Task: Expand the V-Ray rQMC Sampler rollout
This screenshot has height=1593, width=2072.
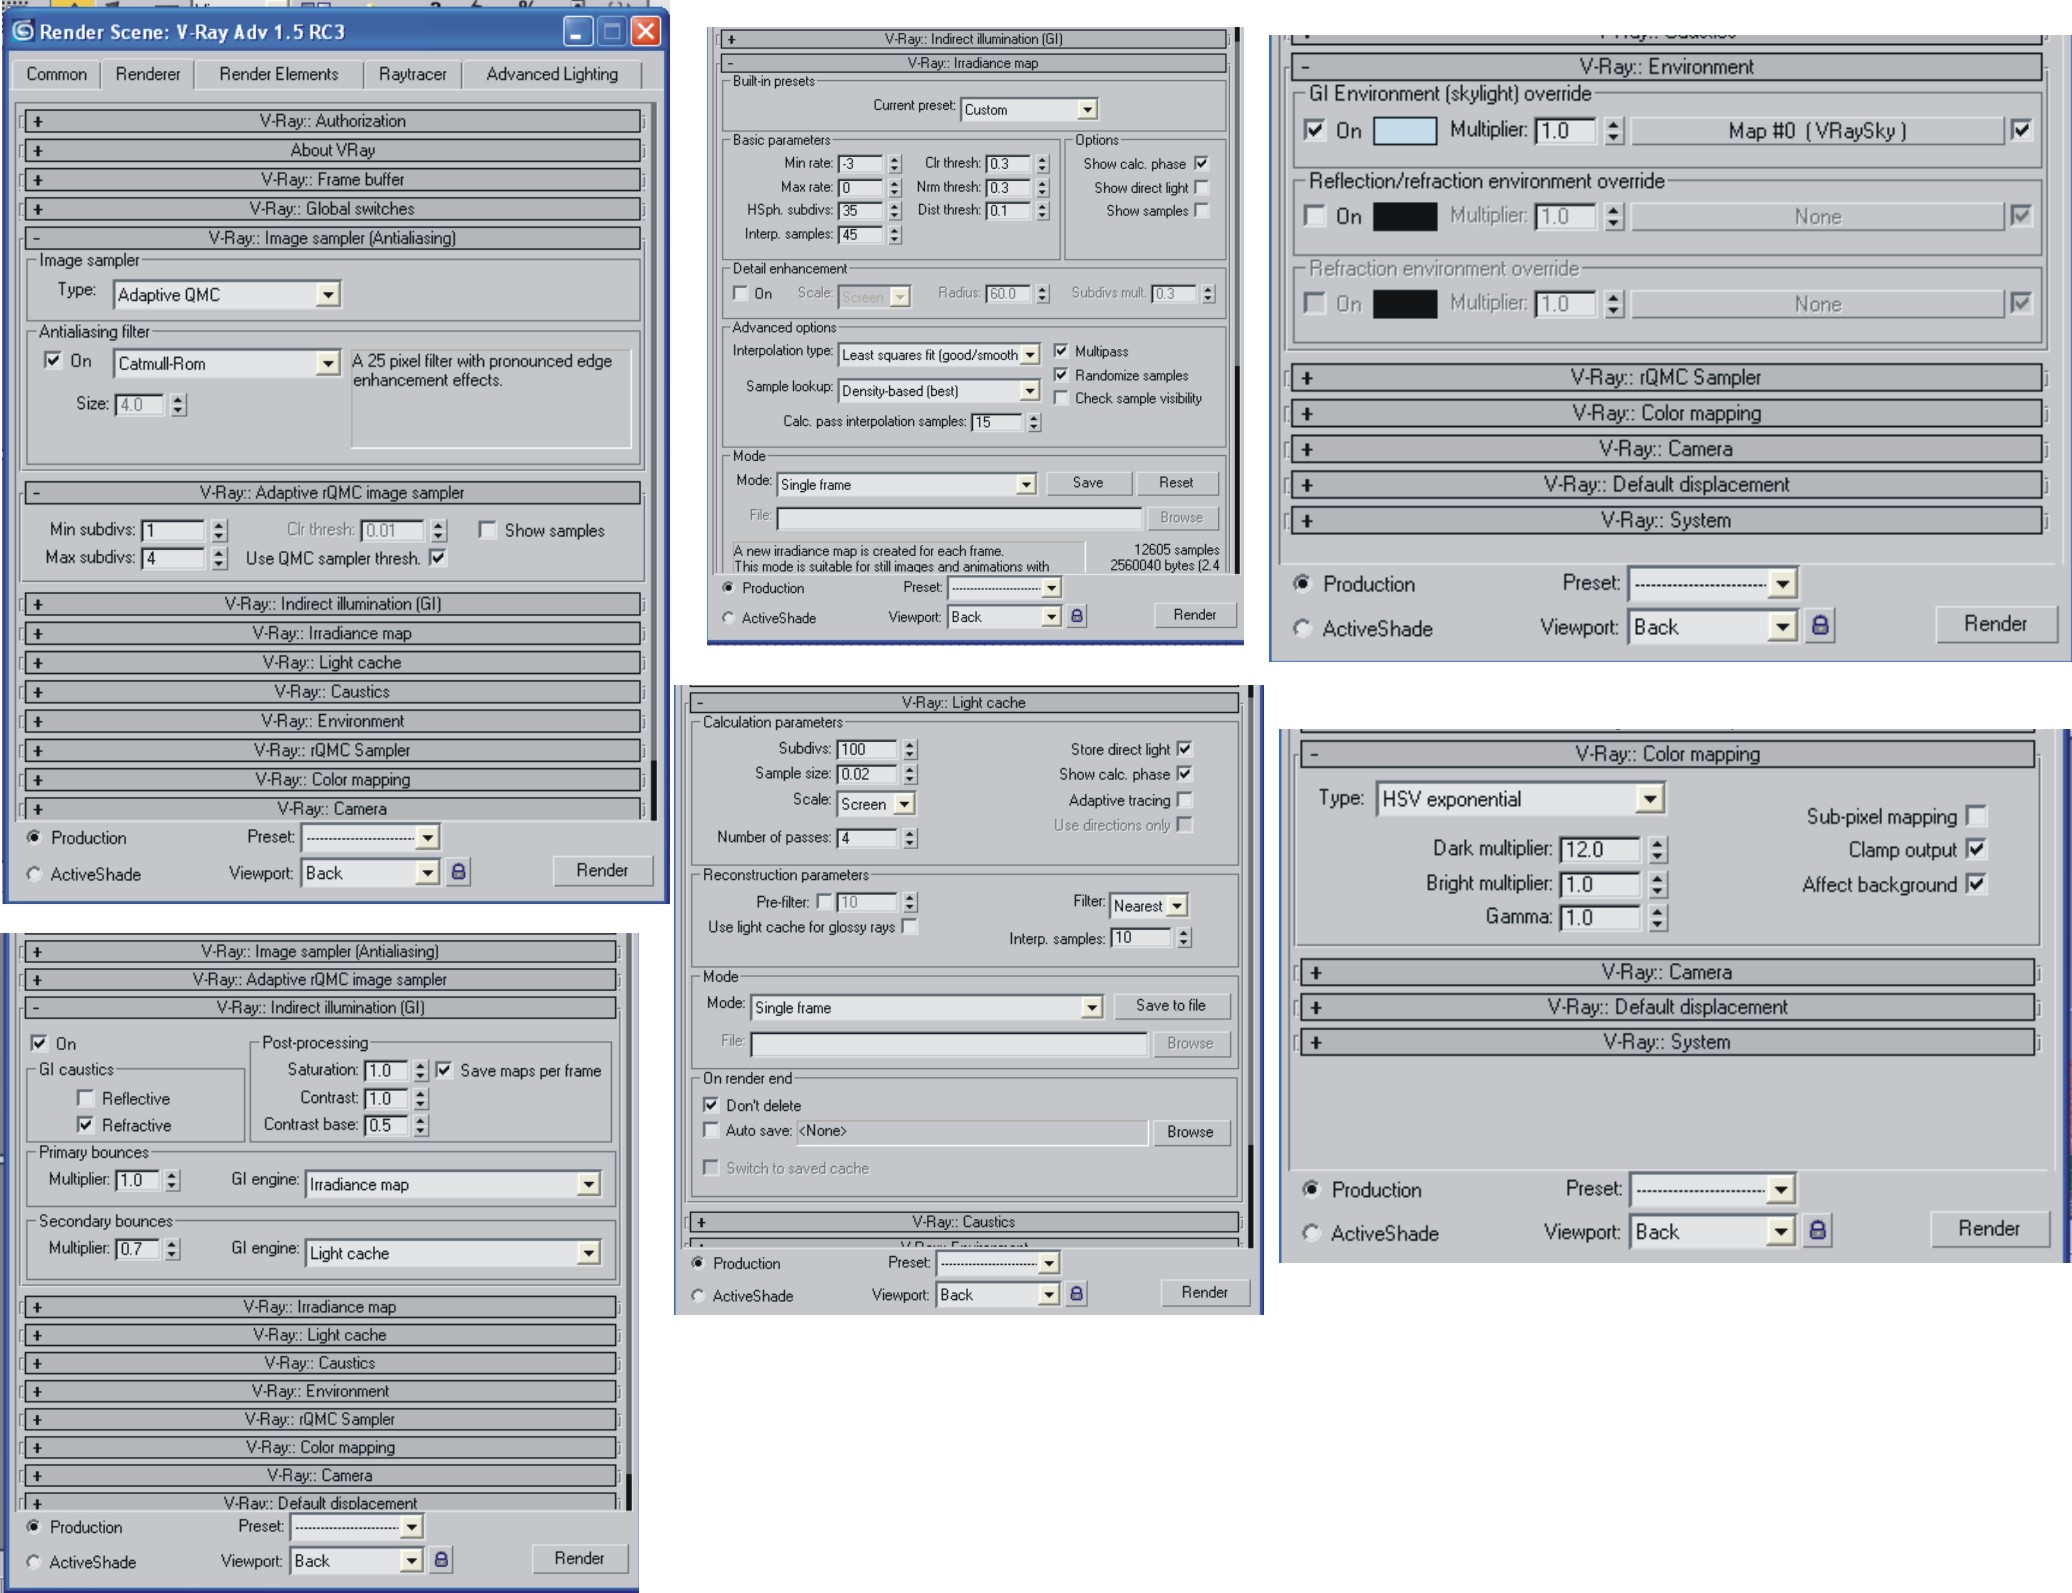Action: pos(37,751)
